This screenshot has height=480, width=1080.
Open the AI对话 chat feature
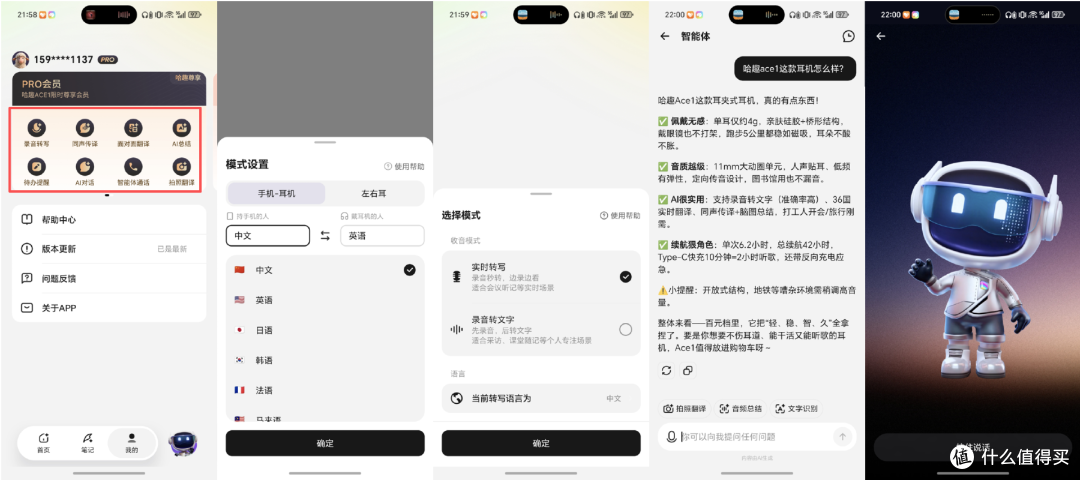(85, 171)
